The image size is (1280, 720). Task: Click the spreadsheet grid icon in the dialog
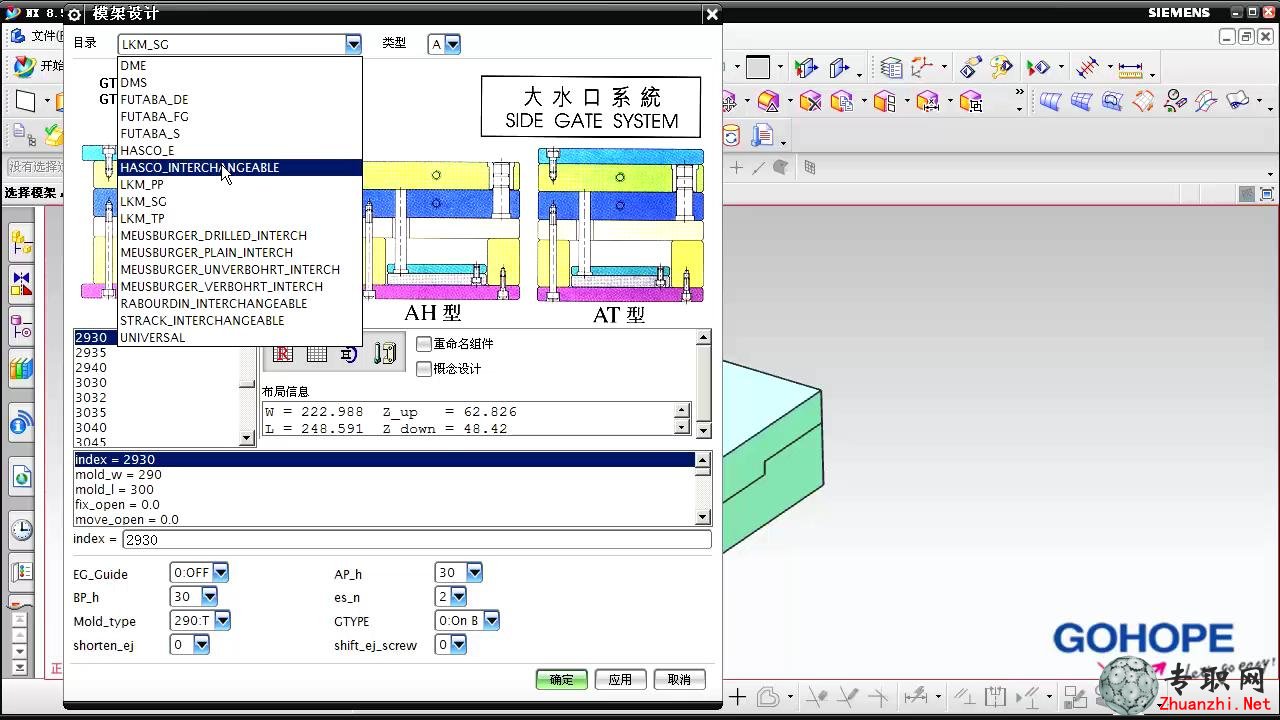coord(317,354)
